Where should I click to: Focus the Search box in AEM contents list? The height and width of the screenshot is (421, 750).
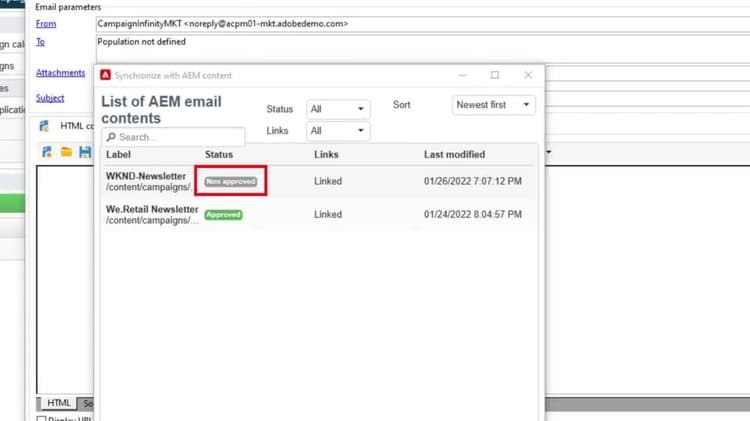[x=174, y=137]
